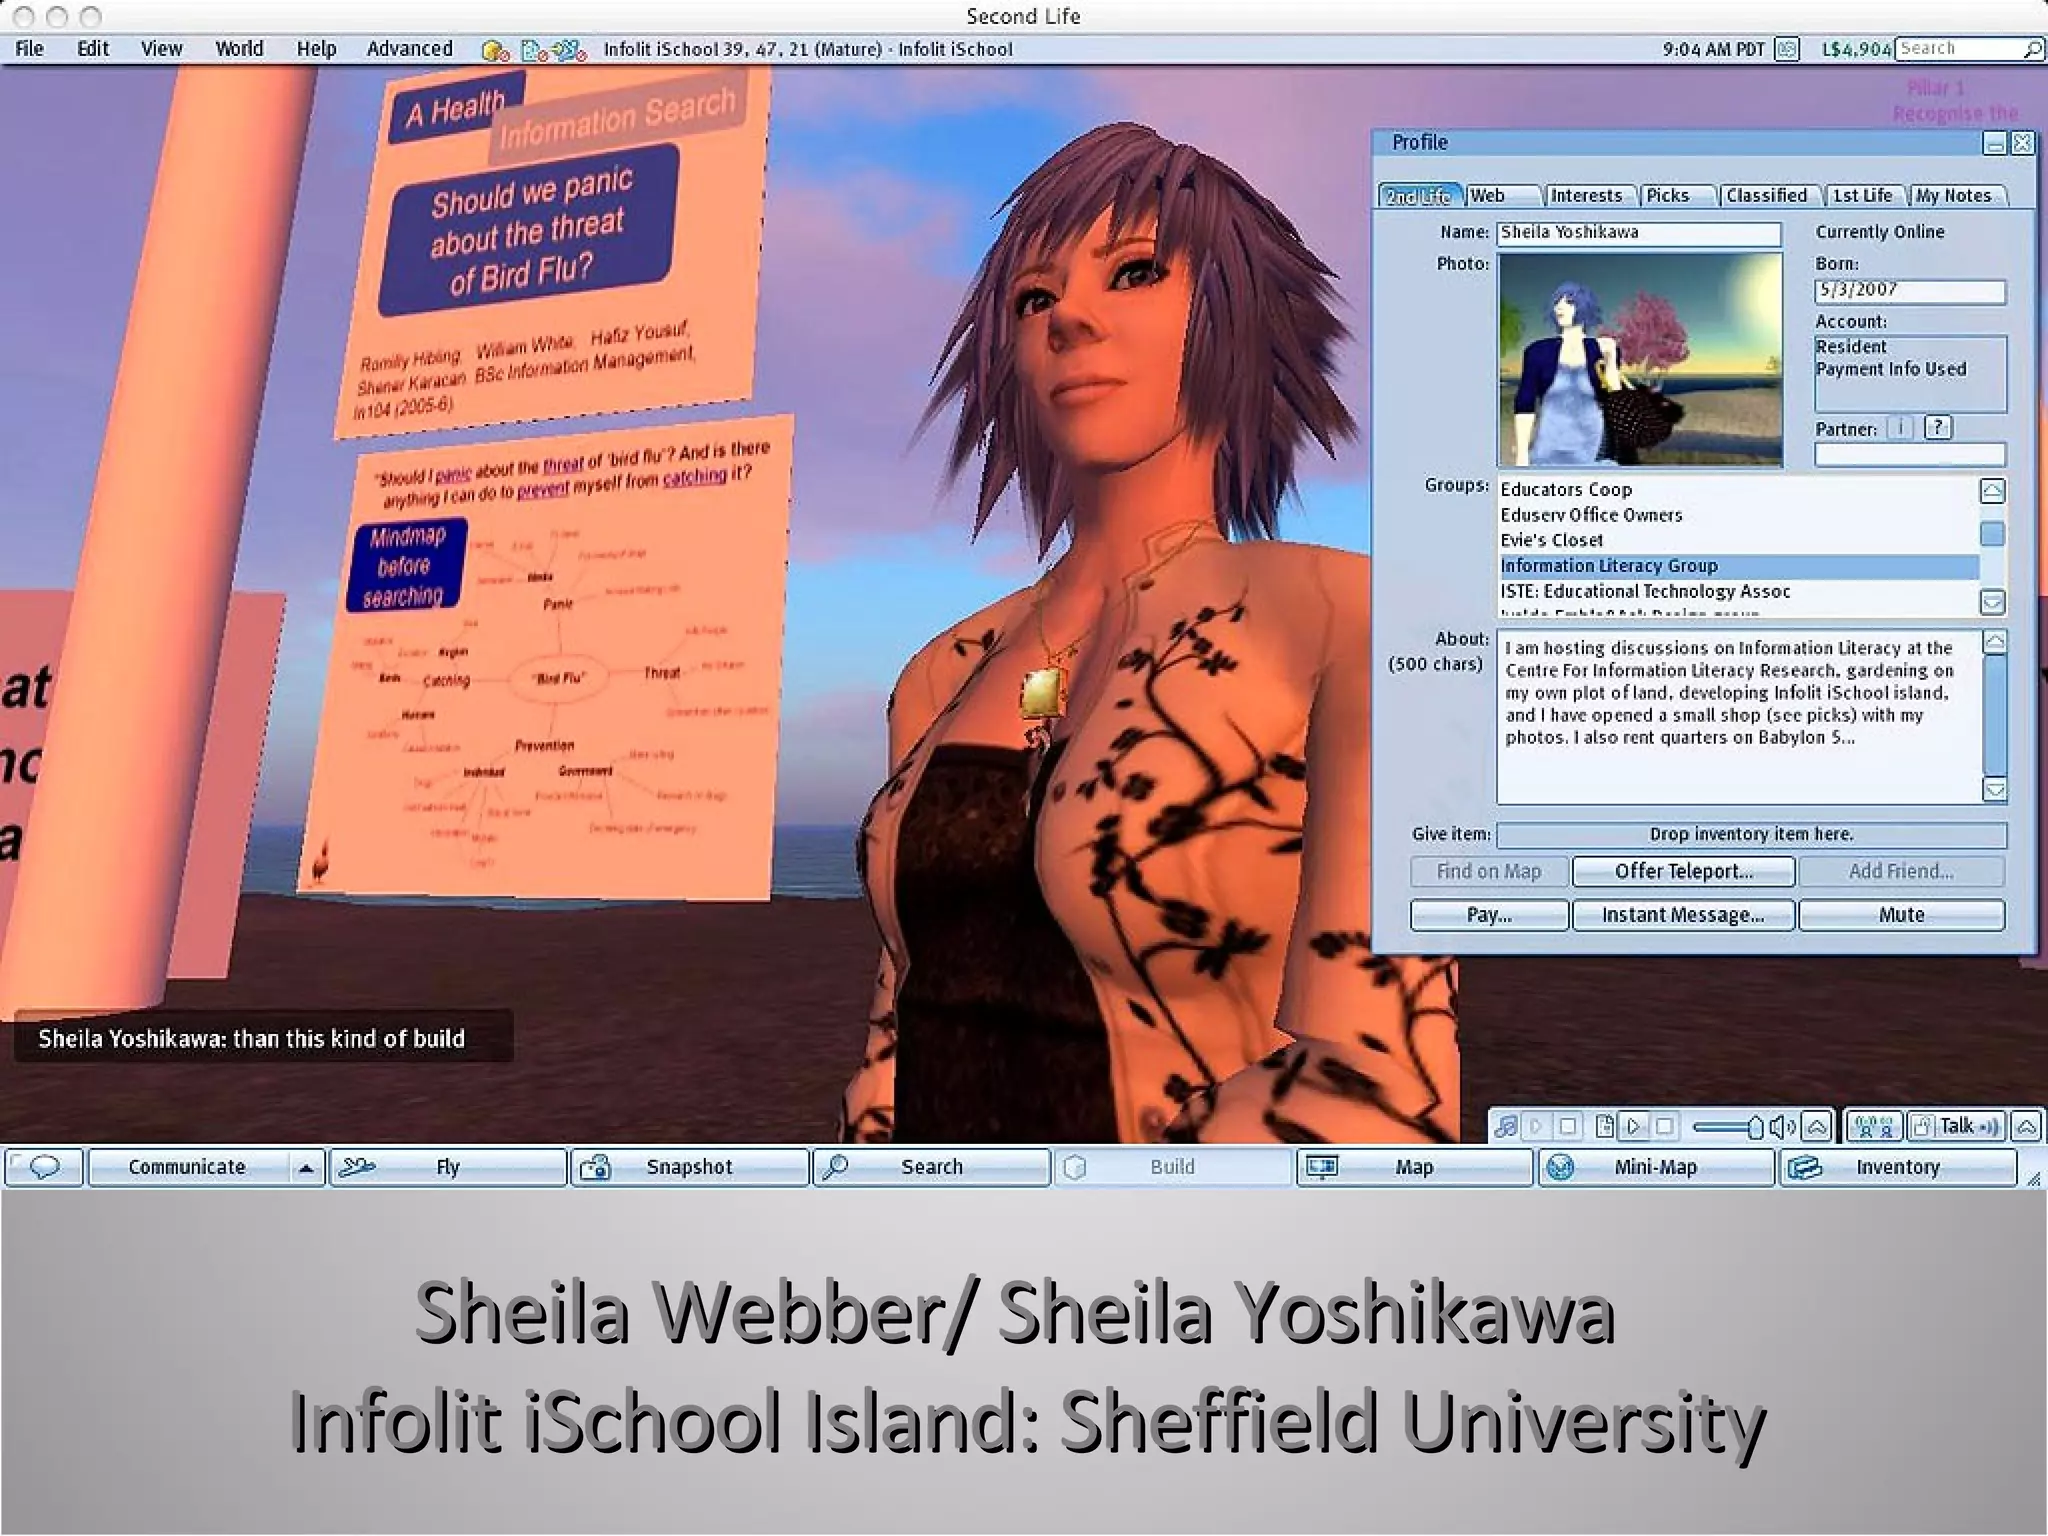
Task: Click the movie media icon in the media controls
Action: coord(1604,1127)
